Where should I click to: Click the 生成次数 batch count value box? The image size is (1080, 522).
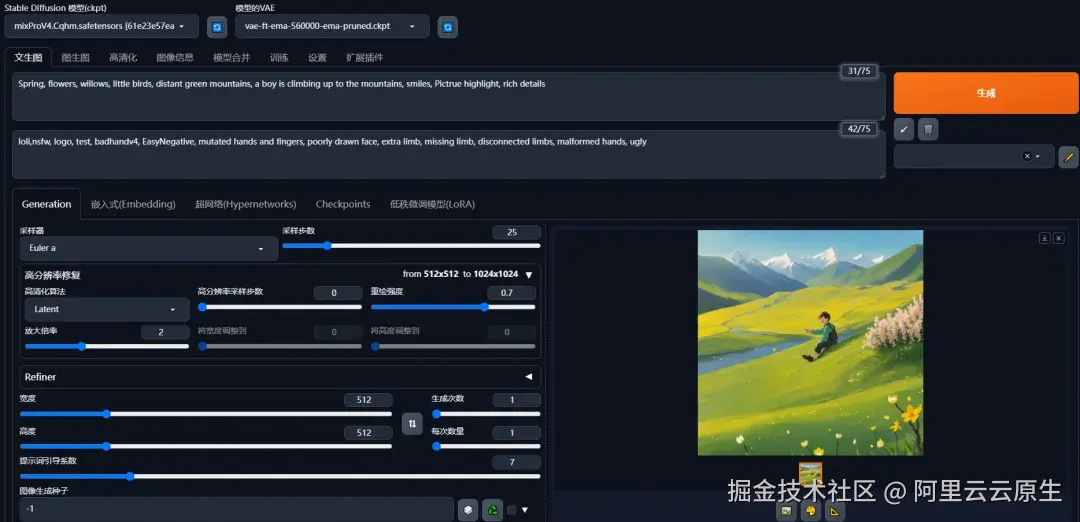[x=517, y=400]
